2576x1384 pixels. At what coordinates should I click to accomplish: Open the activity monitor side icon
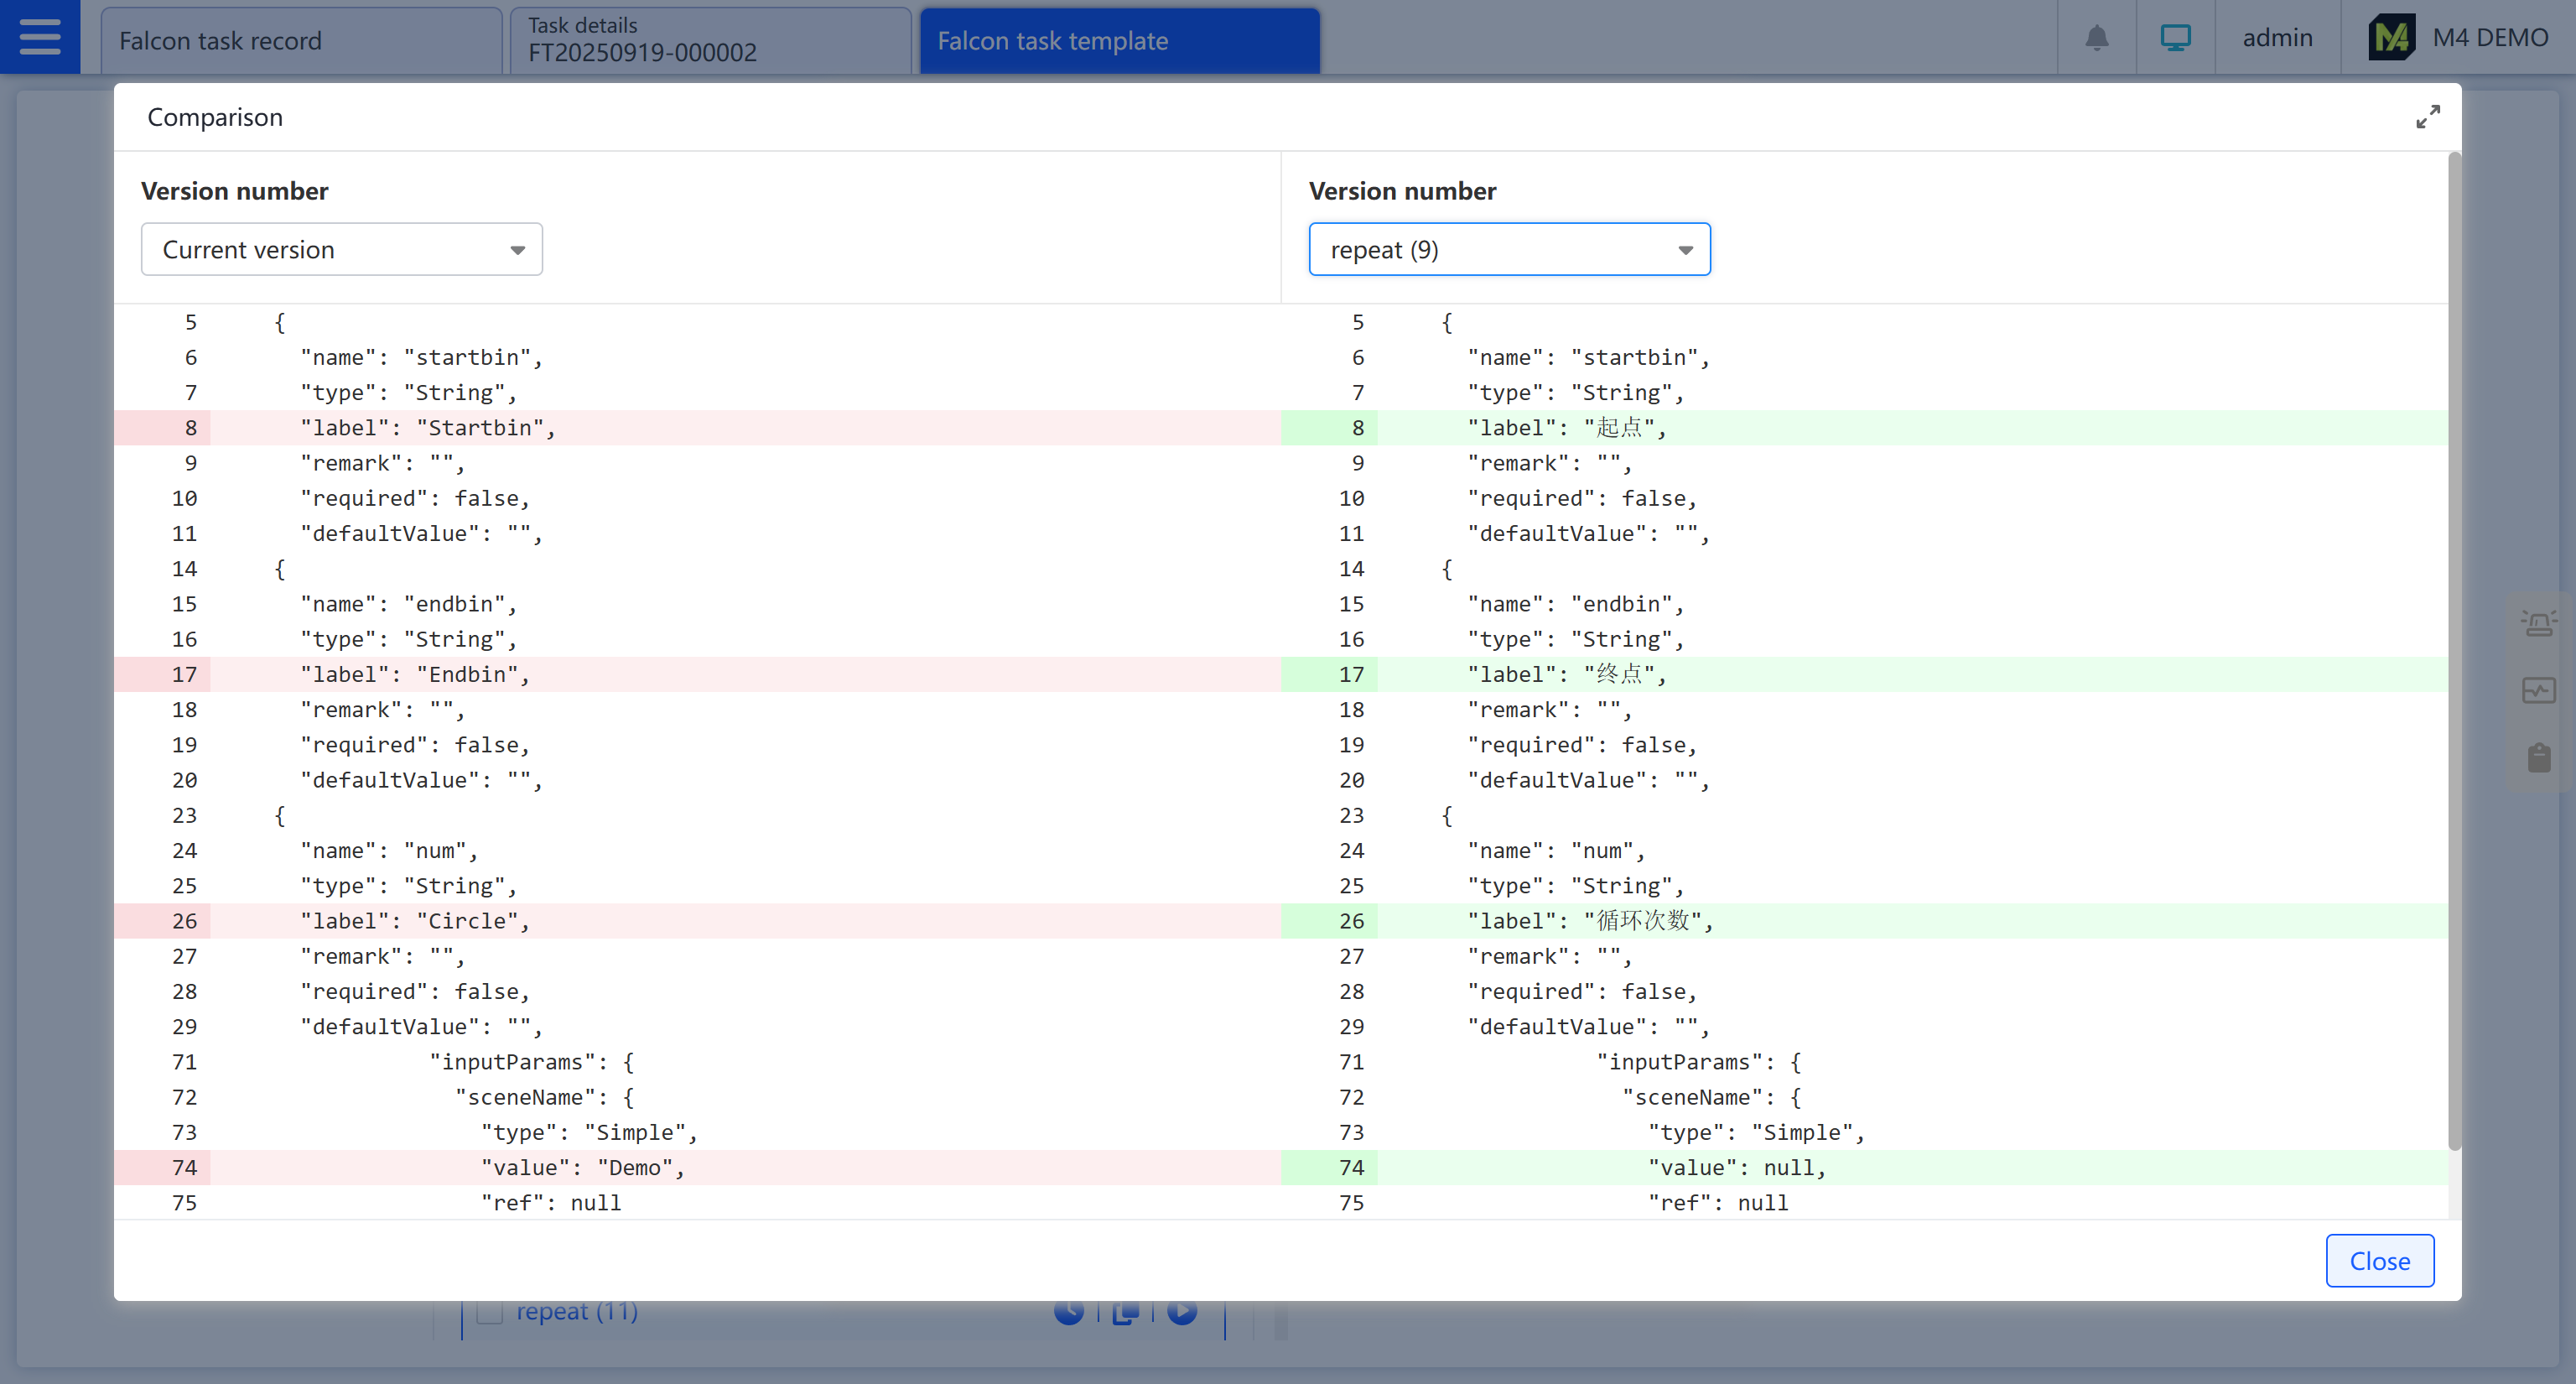click(x=2538, y=690)
